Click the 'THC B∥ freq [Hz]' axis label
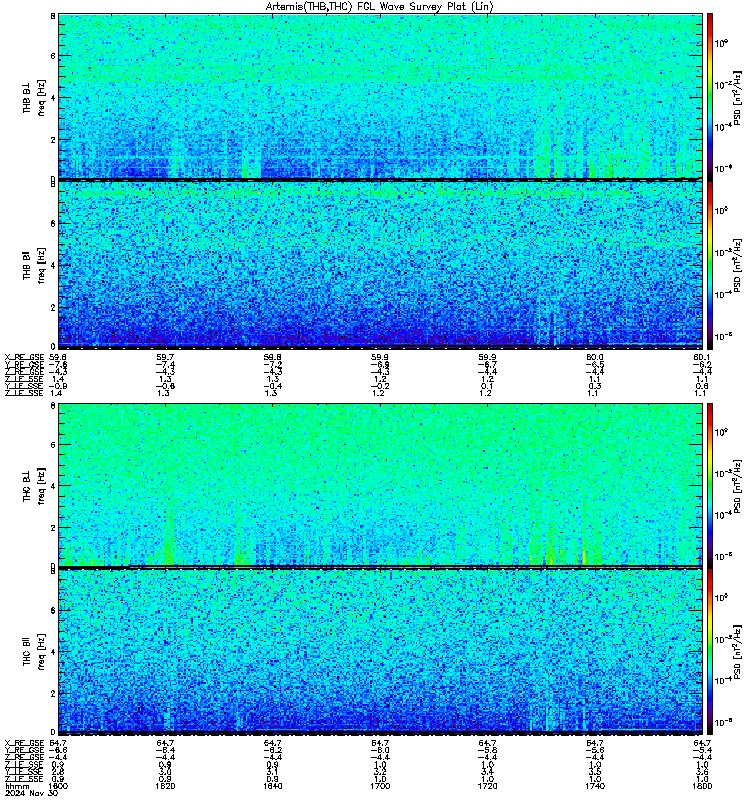750x800 pixels. pos(34,652)
